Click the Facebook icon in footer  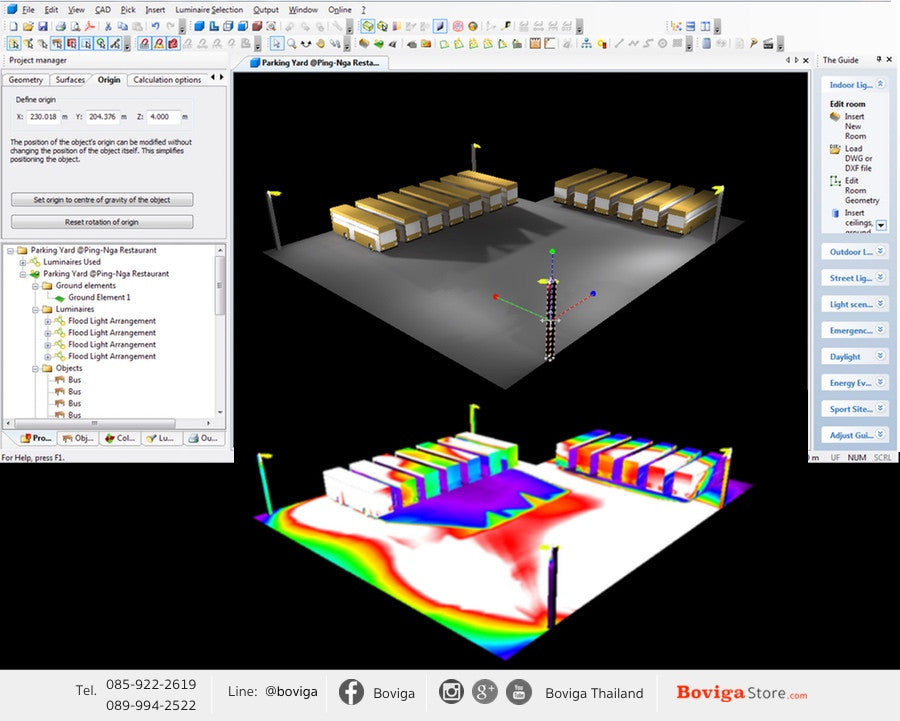point(351,692)
